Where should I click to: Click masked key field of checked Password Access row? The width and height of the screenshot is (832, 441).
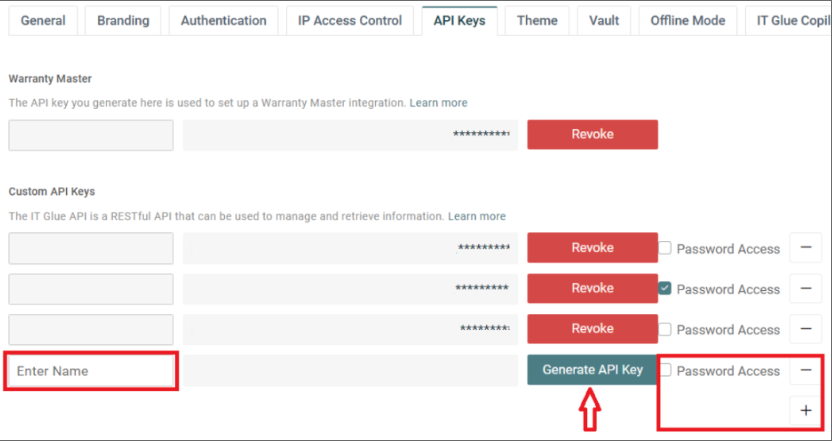pyautogui.click(x=350, y=289)
